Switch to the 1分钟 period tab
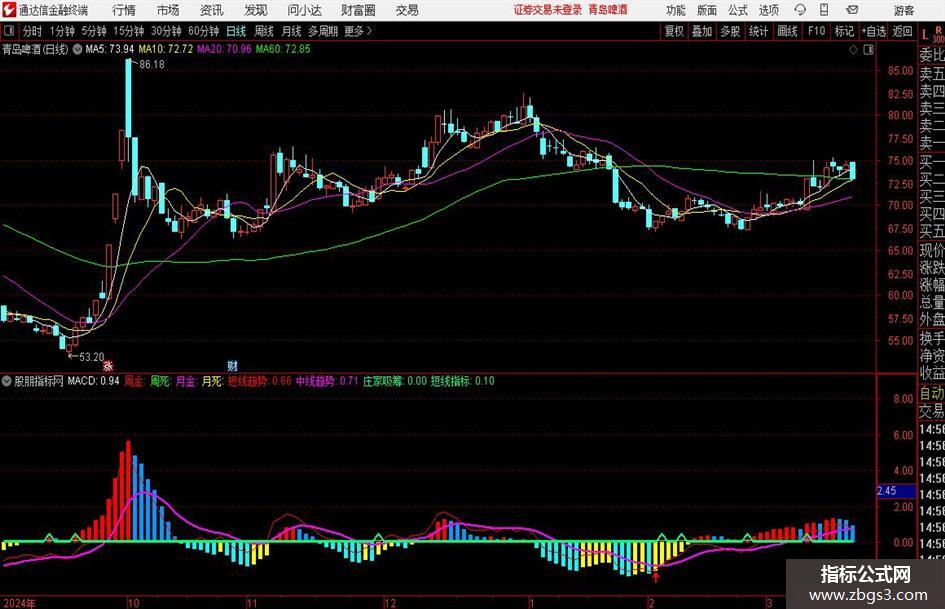 pyautogui.click(x=62, y=31)
